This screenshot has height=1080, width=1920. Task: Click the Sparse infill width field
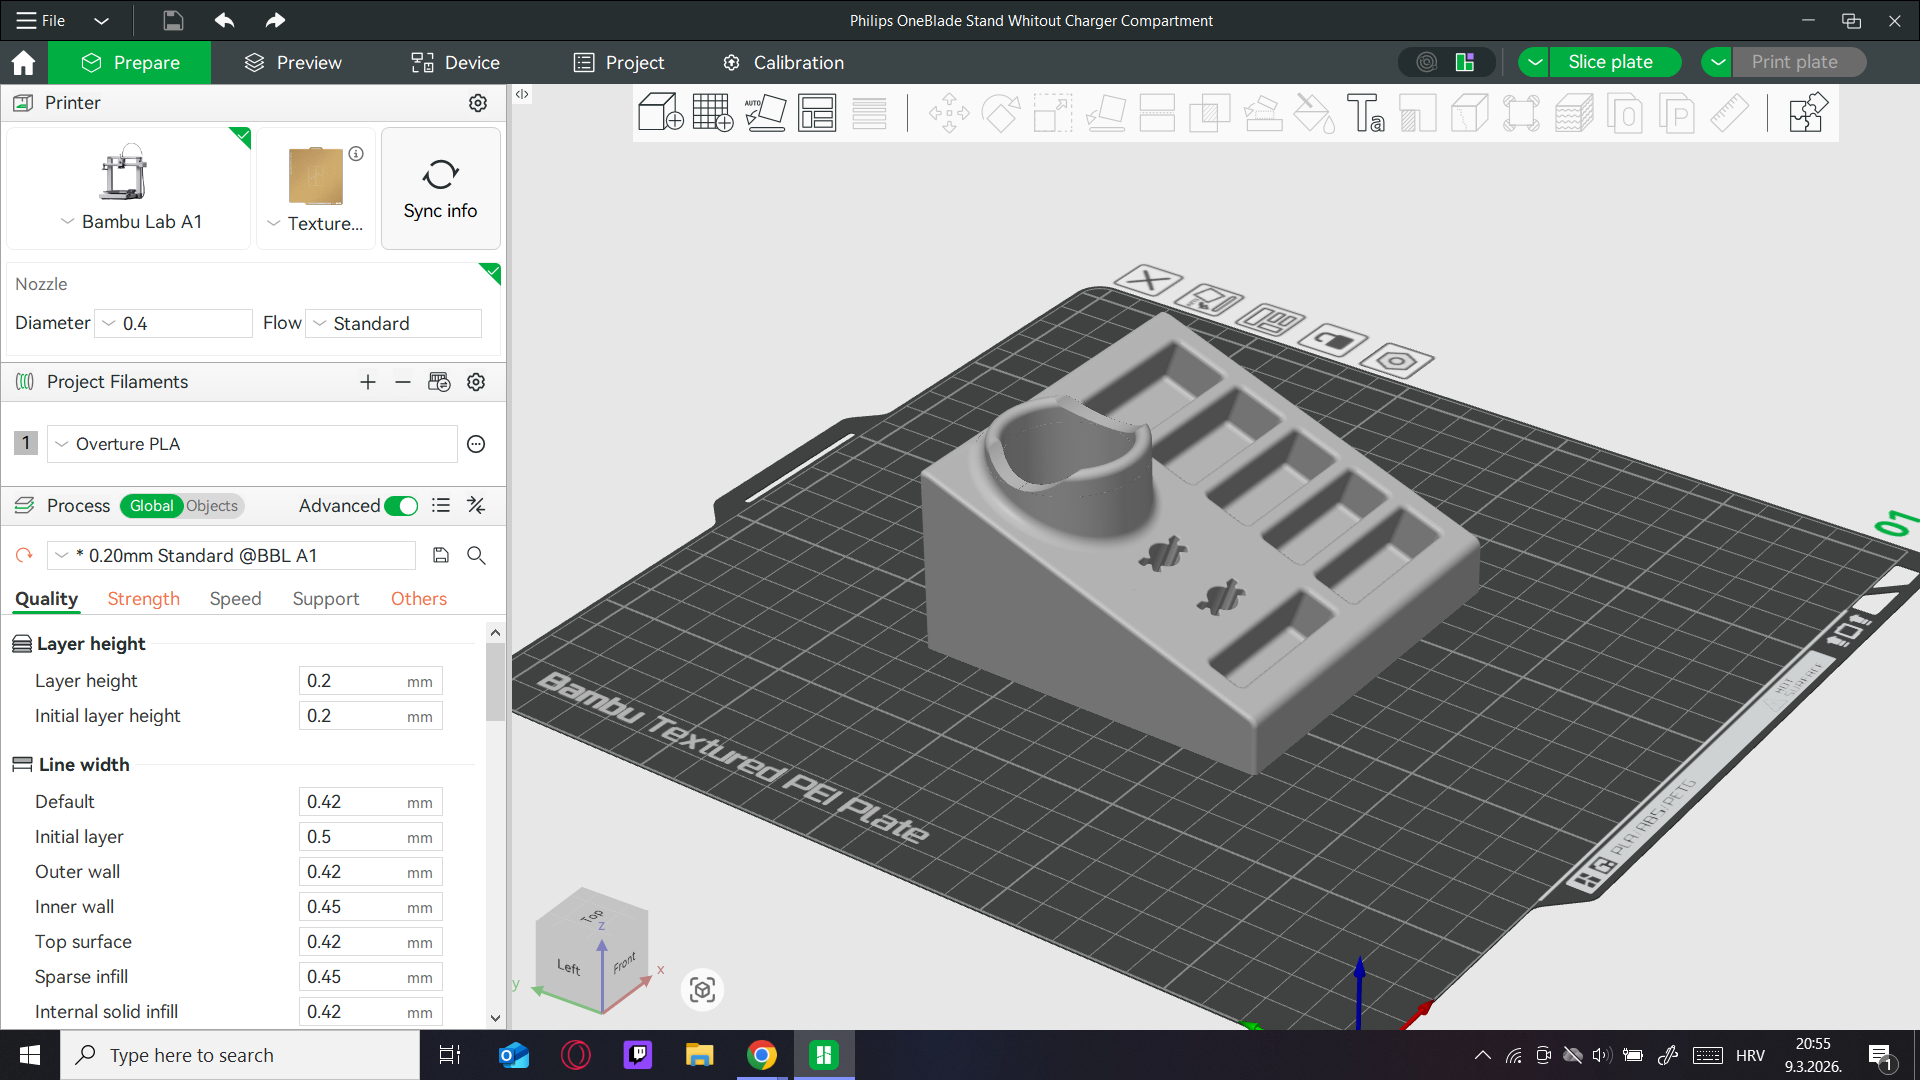pyautogui.click(x=370, y=977)
